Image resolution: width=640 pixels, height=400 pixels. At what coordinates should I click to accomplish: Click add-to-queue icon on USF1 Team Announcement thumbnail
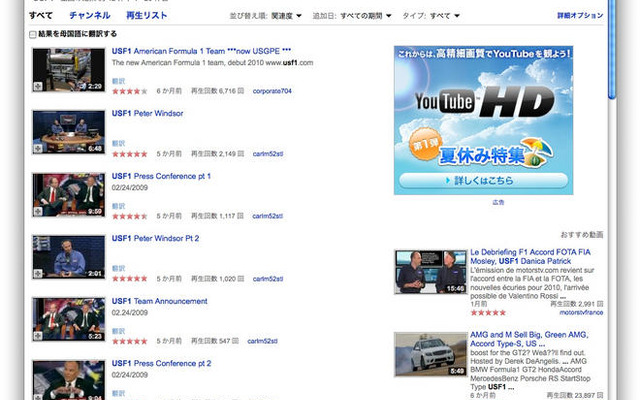coord(38,336)
